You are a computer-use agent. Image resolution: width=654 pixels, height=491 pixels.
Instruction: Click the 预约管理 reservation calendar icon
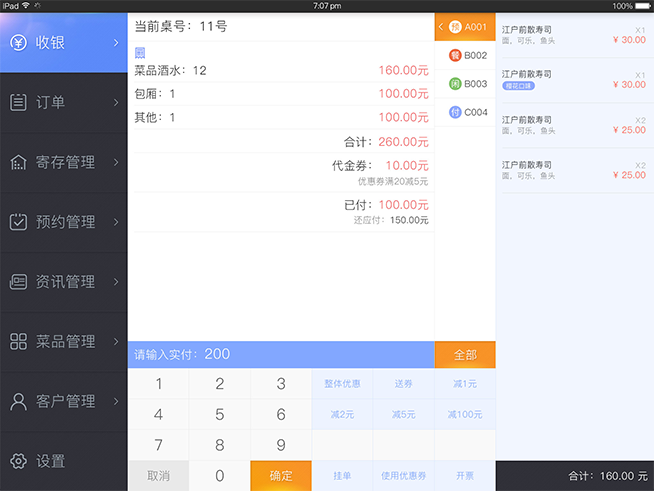tap(18, 222)
